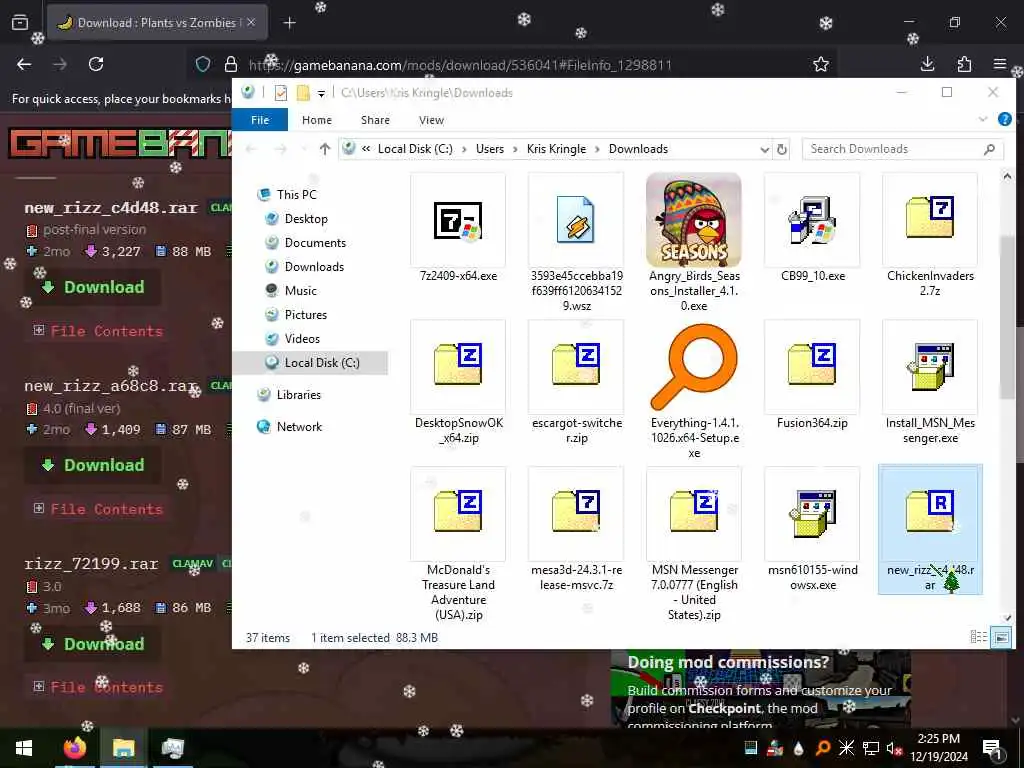1024x768 pixels.
Task: Expand File Contents under new_rizz_a68c8.rar
Action: pos(98,509)
